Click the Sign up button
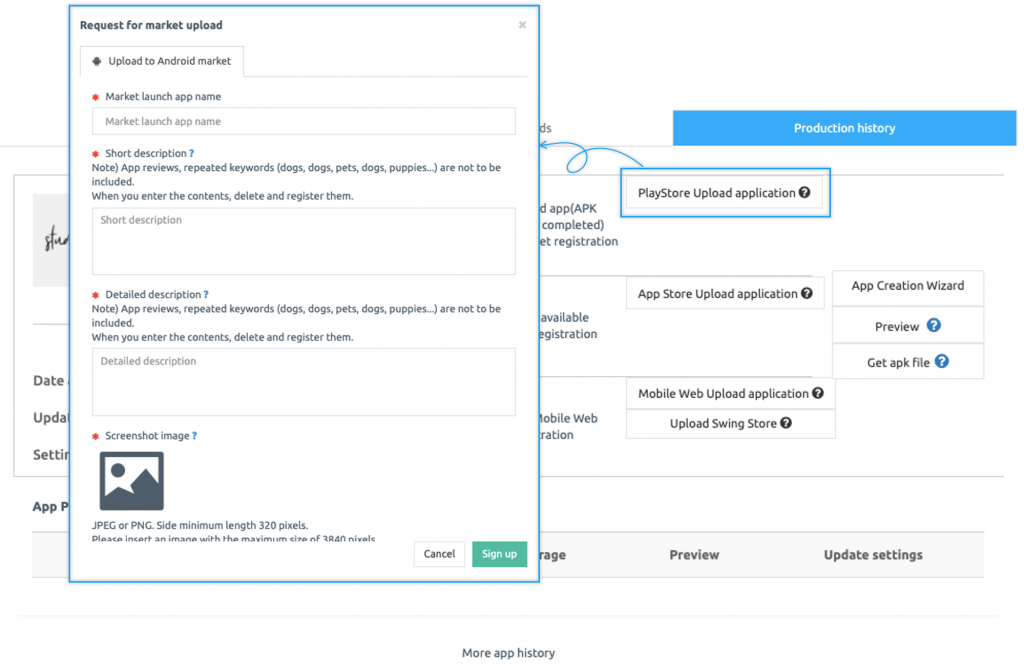This screenshot has width=1024, height=670. click(499, 553)
